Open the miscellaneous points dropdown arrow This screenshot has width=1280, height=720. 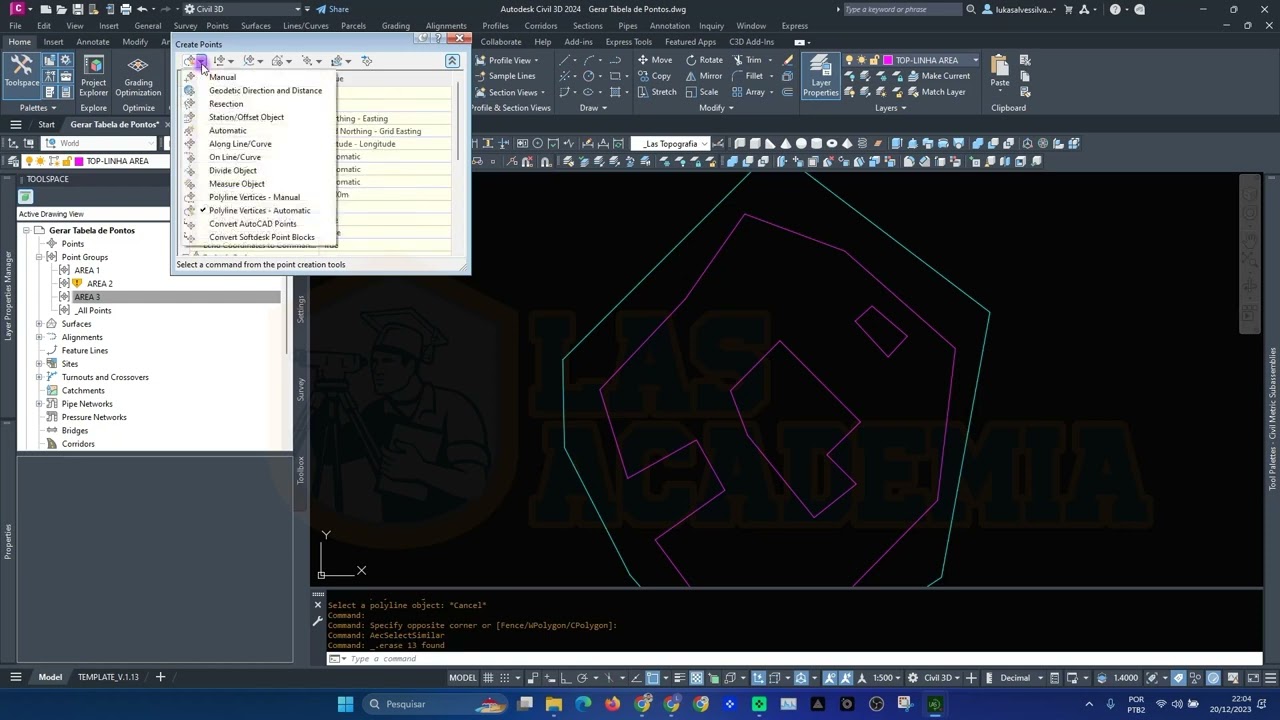(x=202, y=62)
